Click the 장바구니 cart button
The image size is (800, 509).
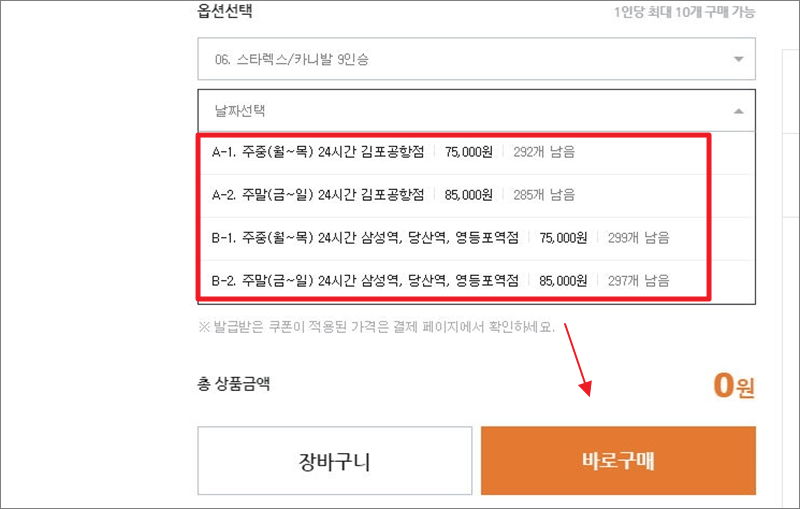point(335,461)
